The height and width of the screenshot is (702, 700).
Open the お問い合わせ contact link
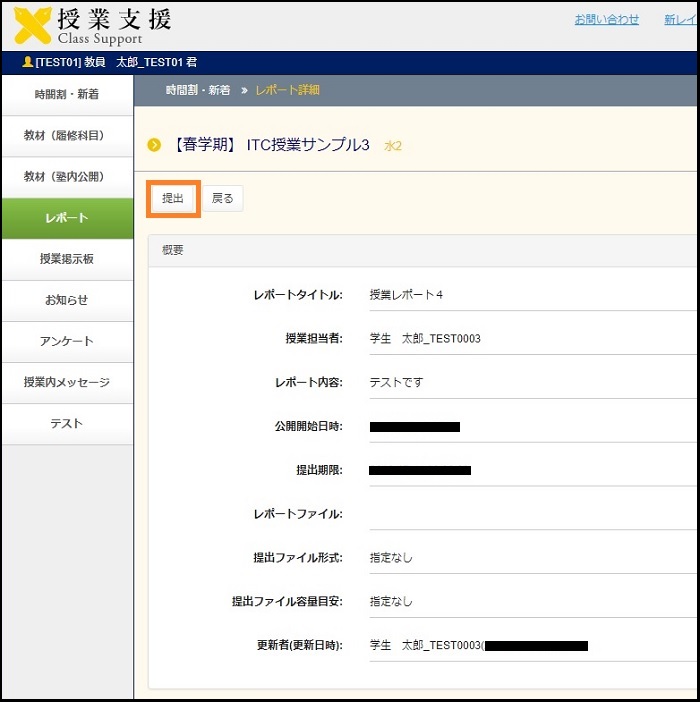click(606, 19)
